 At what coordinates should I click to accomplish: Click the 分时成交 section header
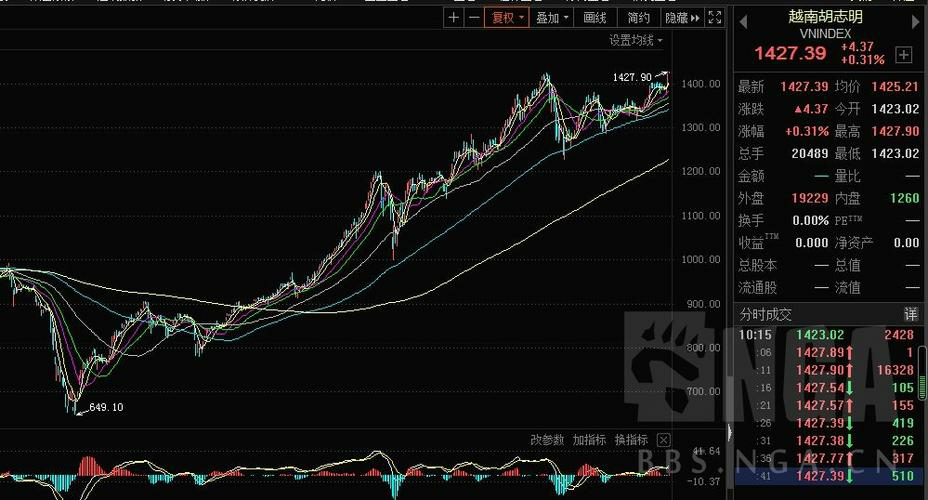[765, 314]
